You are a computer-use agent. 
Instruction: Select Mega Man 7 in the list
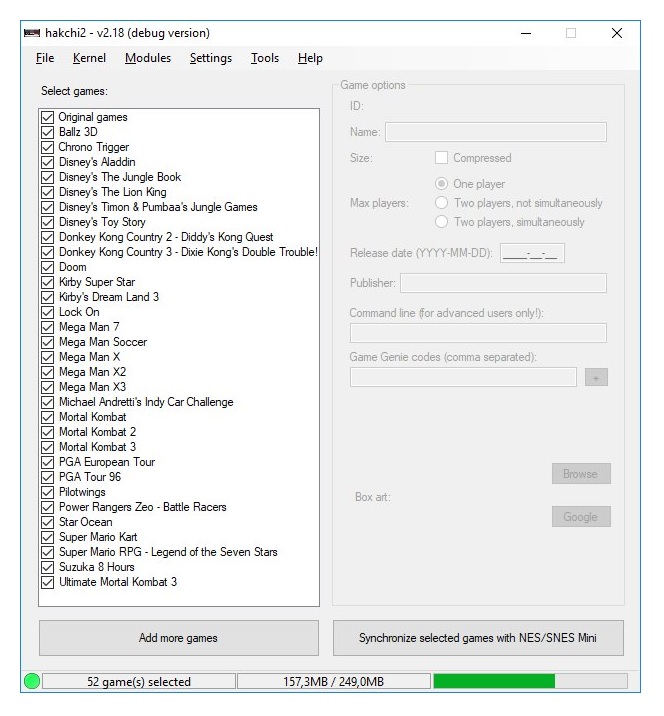90,327
